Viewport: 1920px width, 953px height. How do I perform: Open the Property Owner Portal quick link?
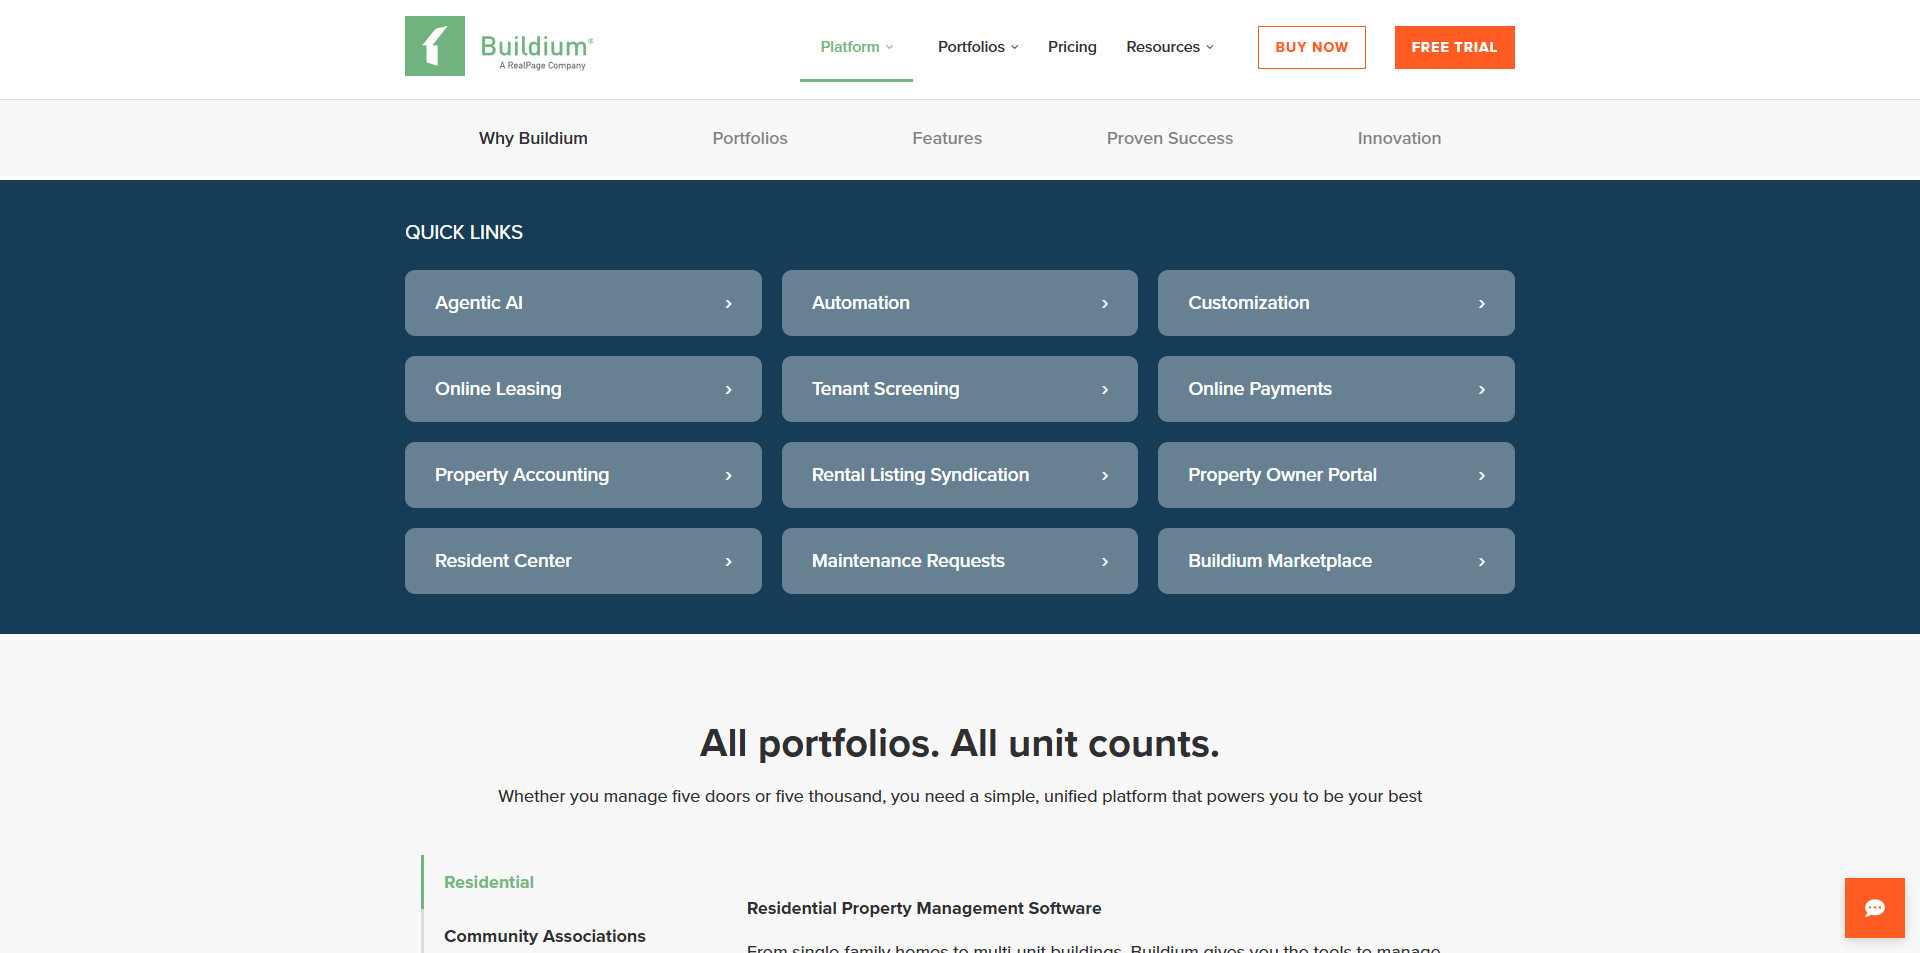coord(1336,475)
